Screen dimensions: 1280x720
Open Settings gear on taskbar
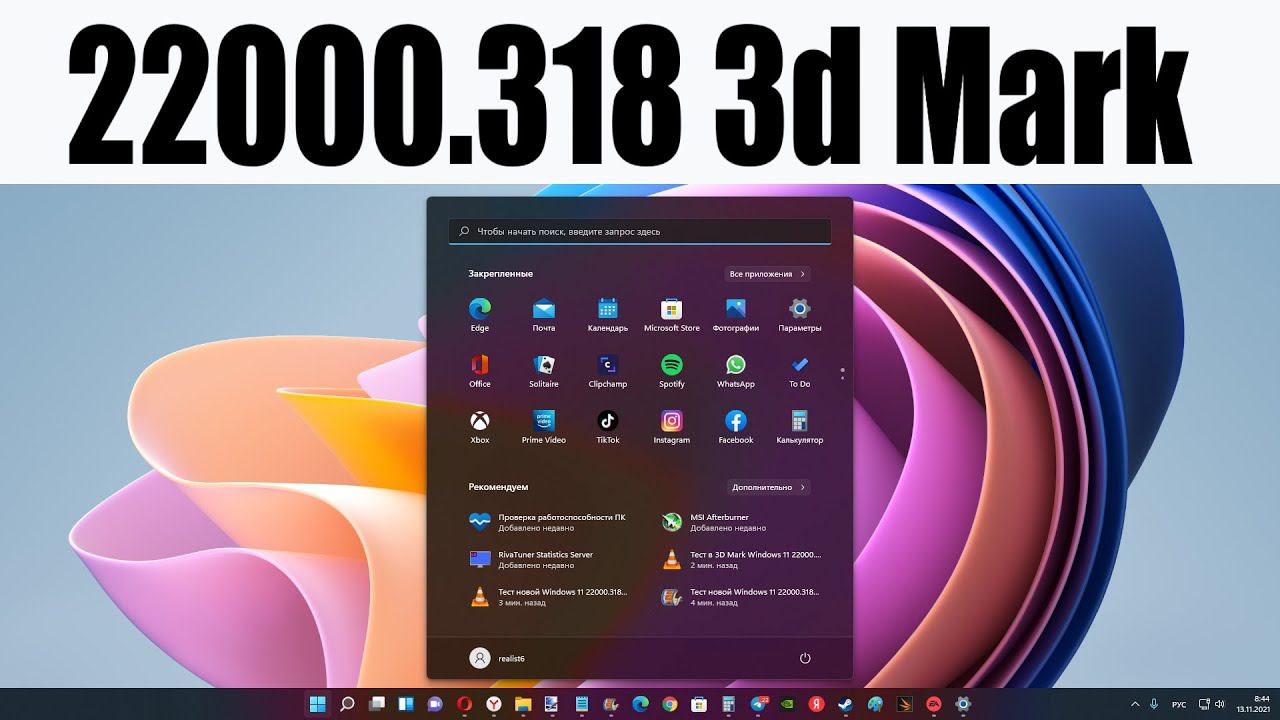[x=963, y=704]
